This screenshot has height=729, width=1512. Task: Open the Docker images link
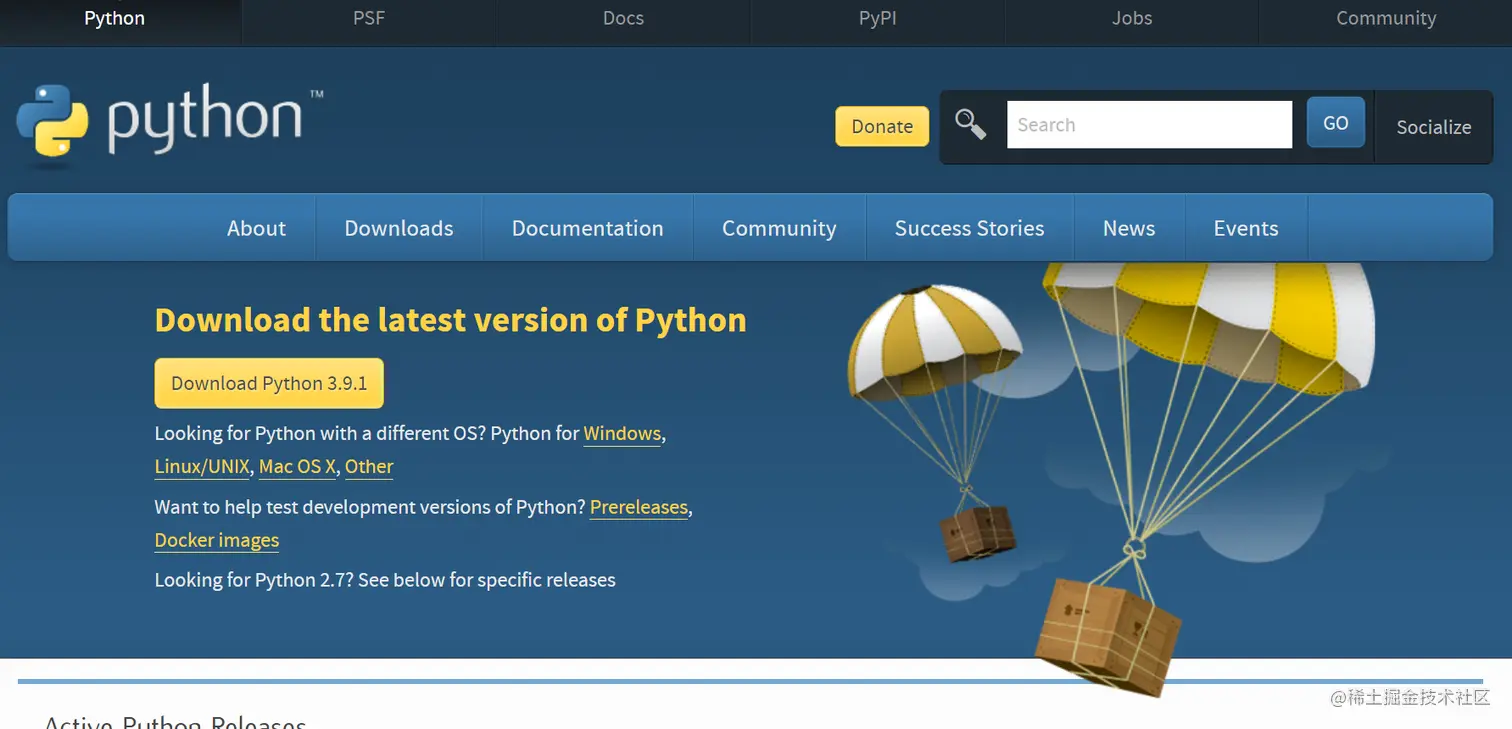(217, 540)
